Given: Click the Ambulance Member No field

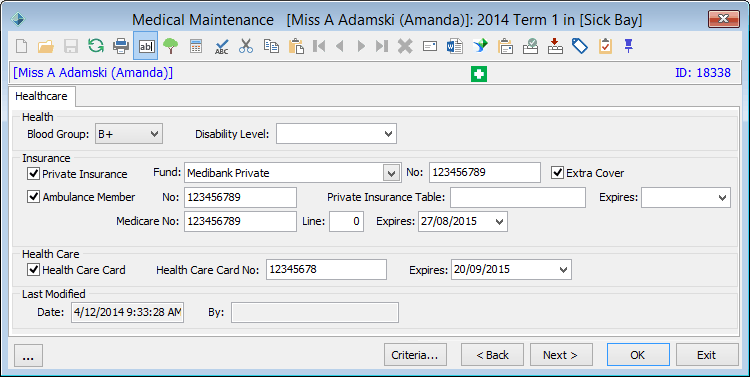Looking at the screenshot, I should [240, 198].
